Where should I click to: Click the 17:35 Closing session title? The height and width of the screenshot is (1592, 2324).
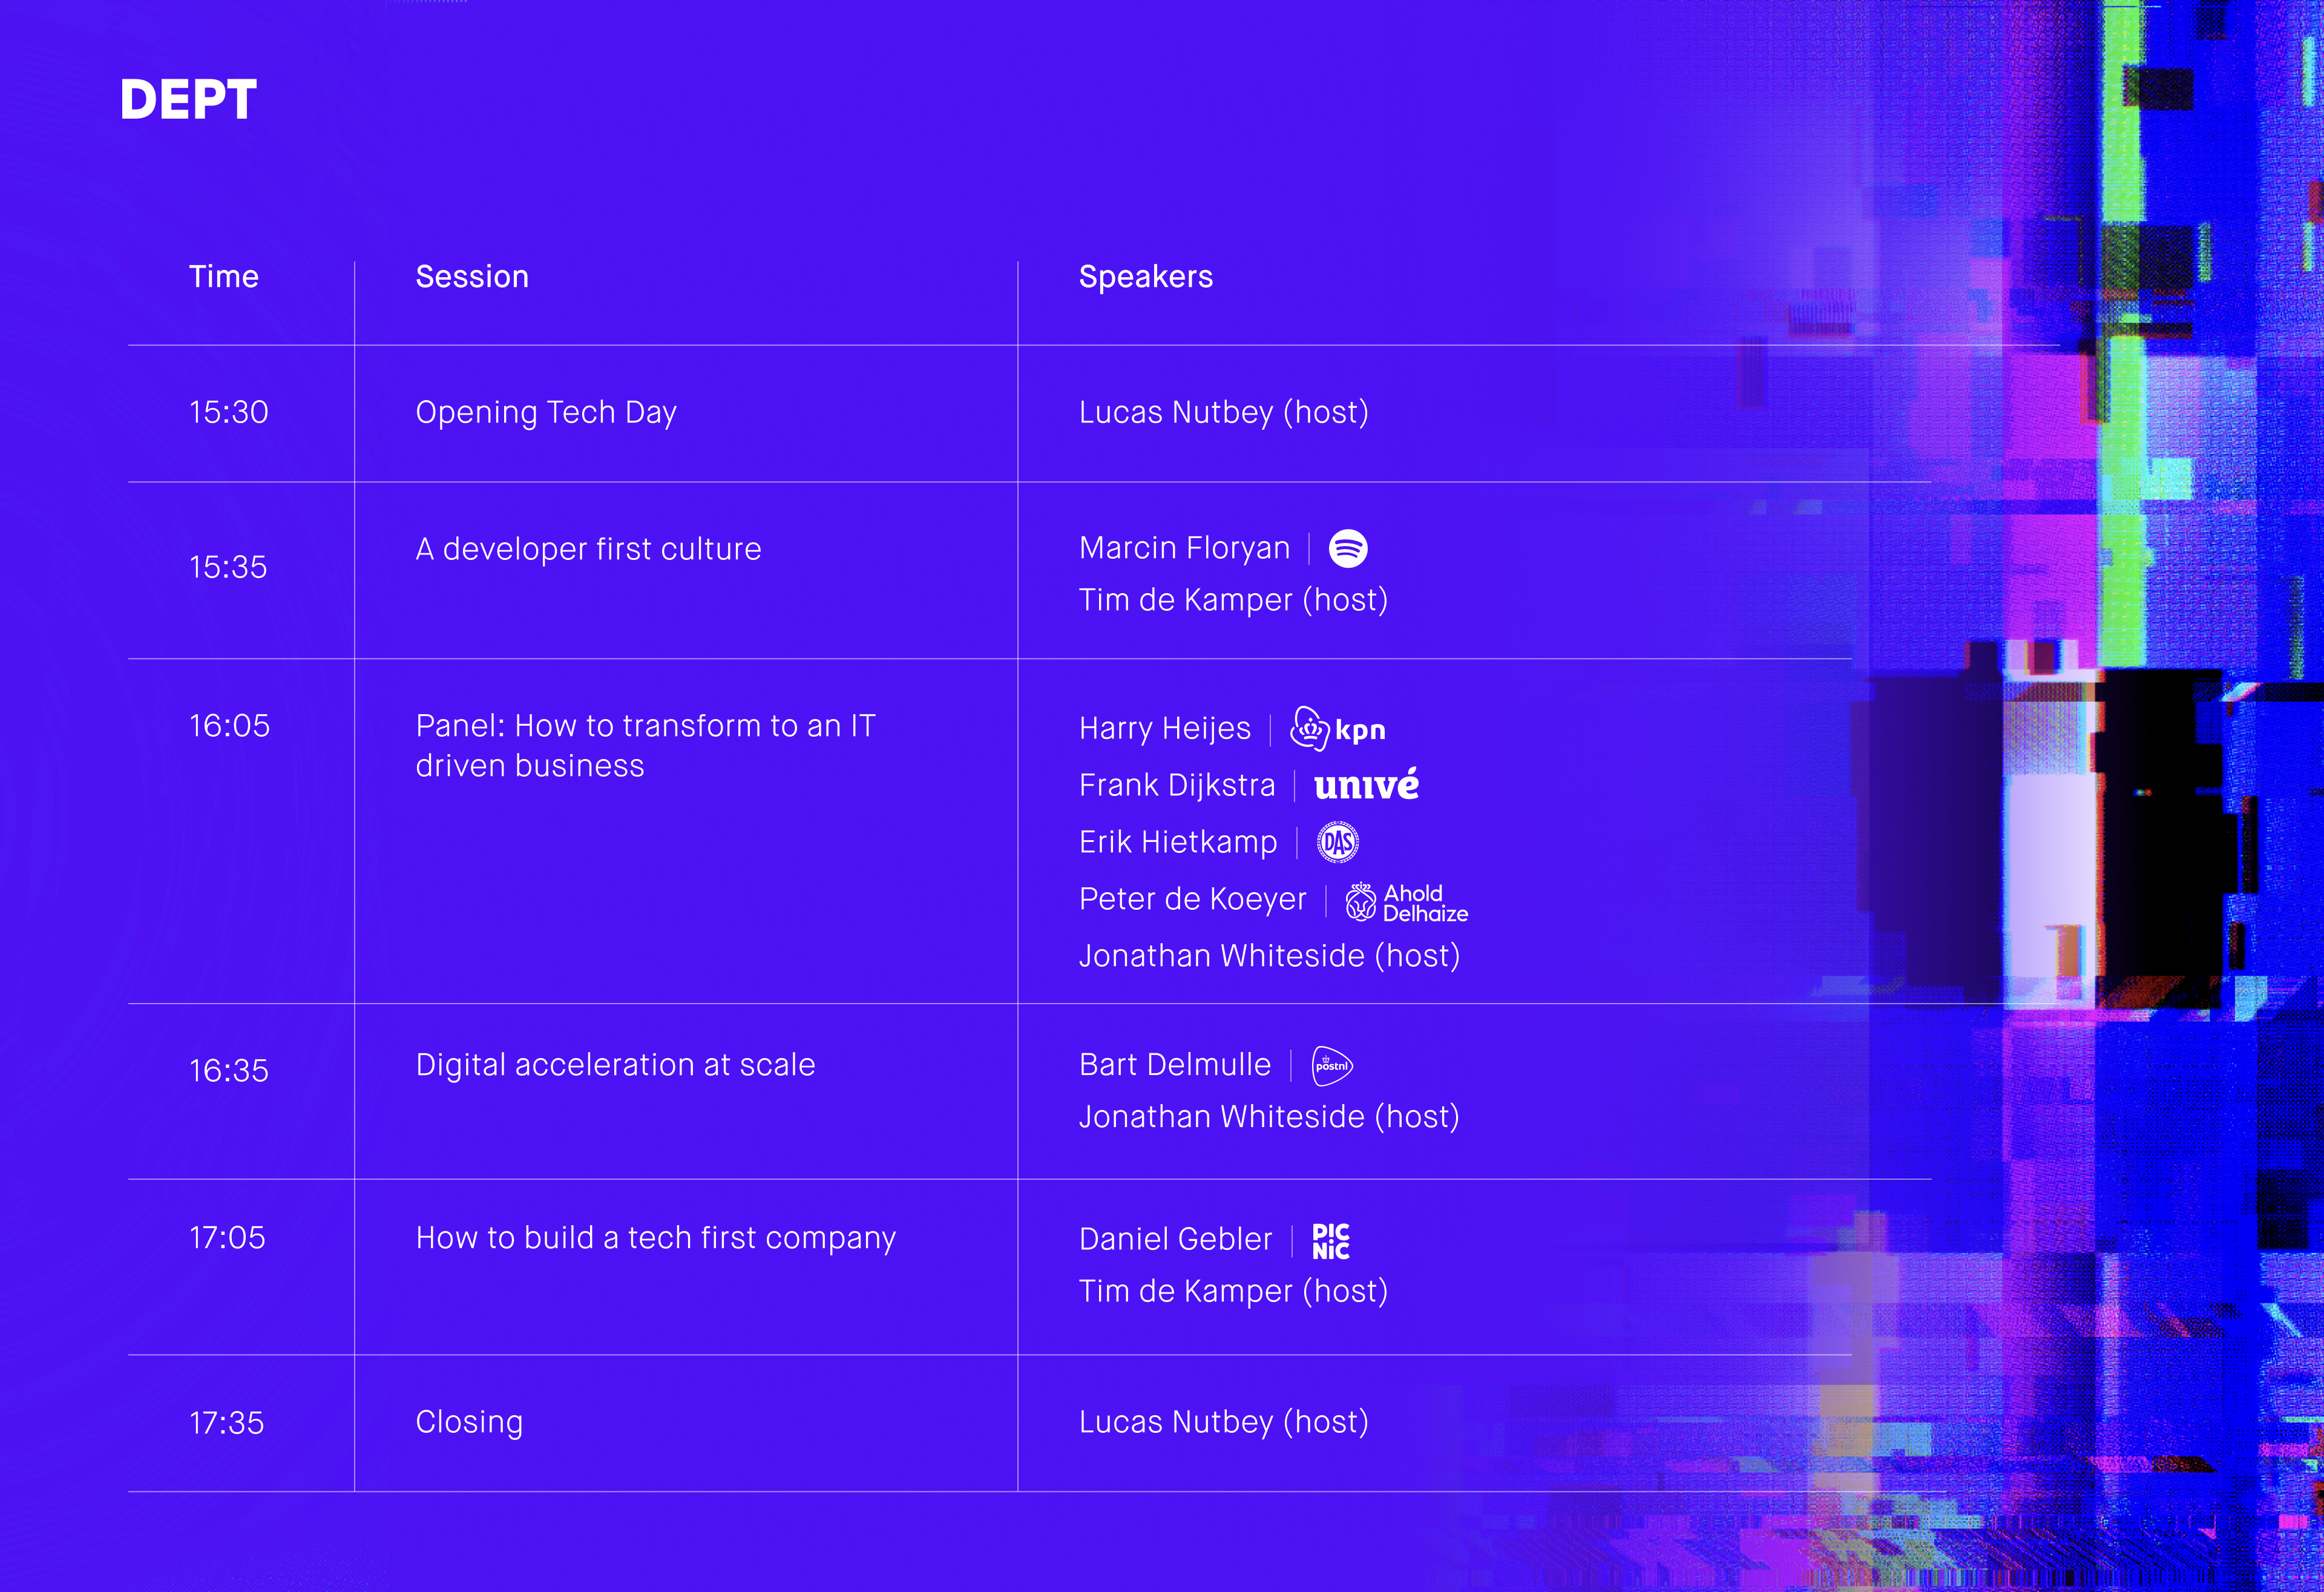click(469, 1422)
